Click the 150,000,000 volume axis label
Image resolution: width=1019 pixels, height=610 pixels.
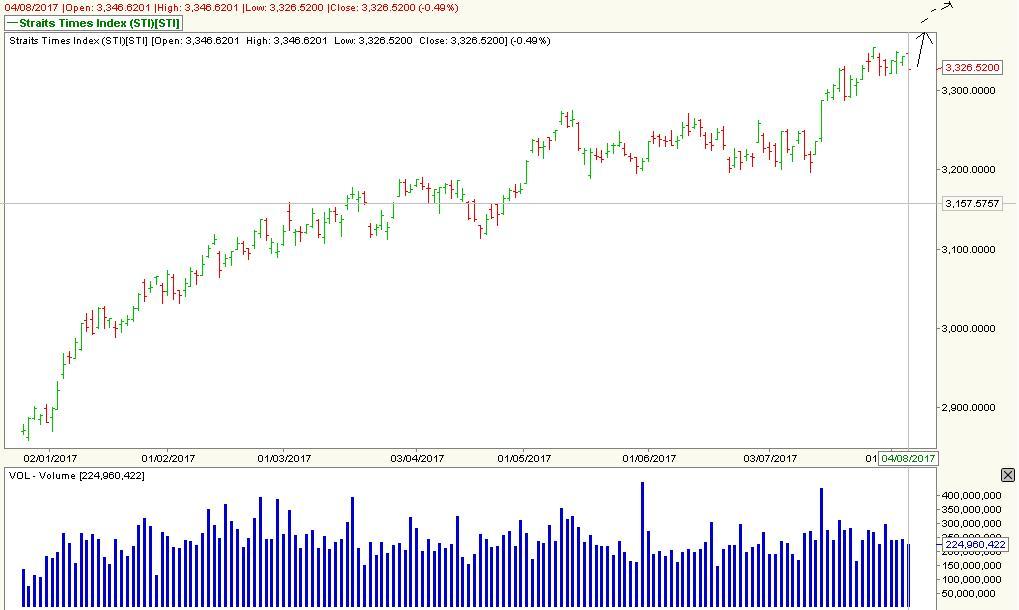tap(972, 566)
